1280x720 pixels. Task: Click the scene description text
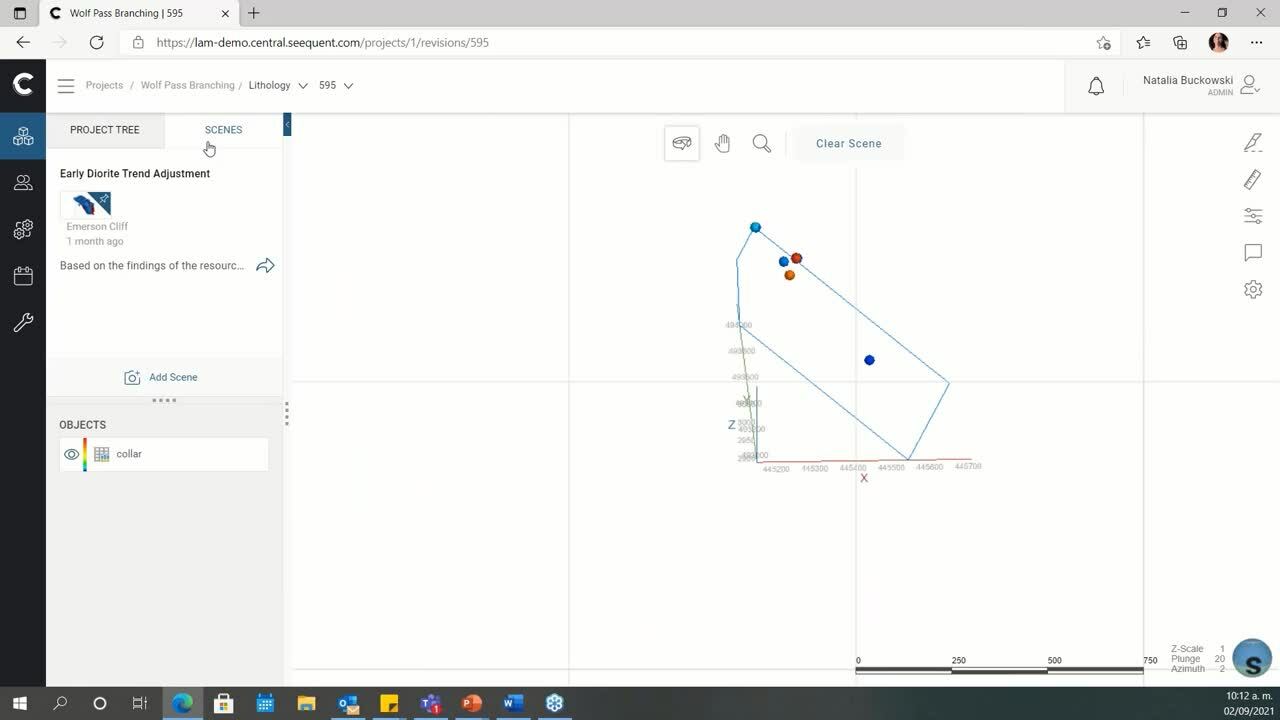click(152, 266)
